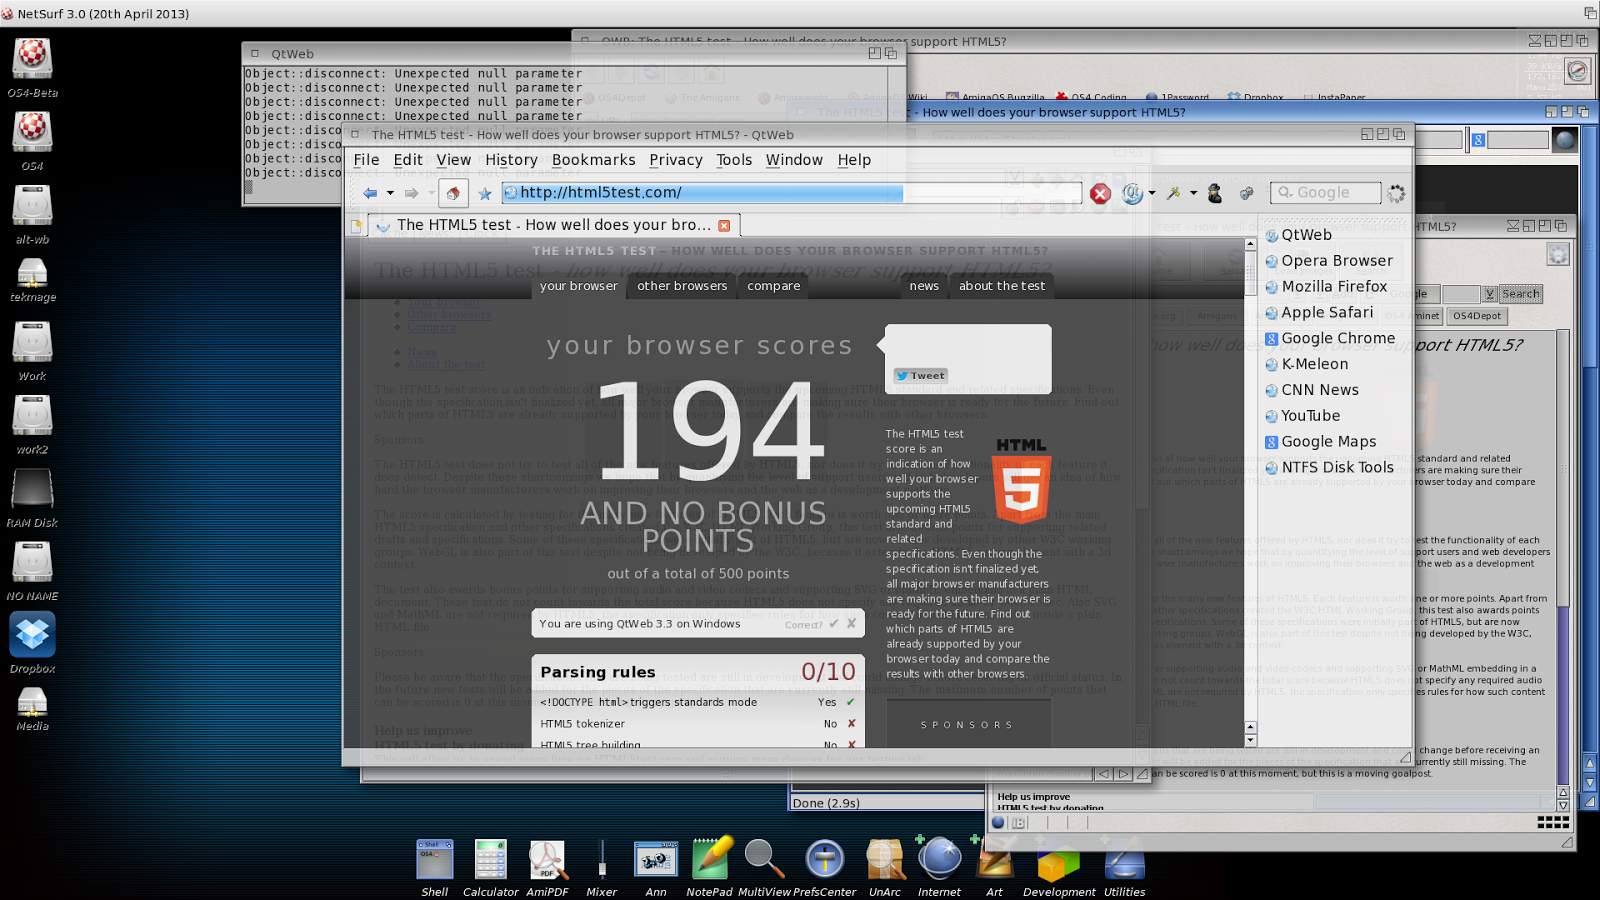Click the Tweet button
1600x900 pixels.
[x=921, y=376]
